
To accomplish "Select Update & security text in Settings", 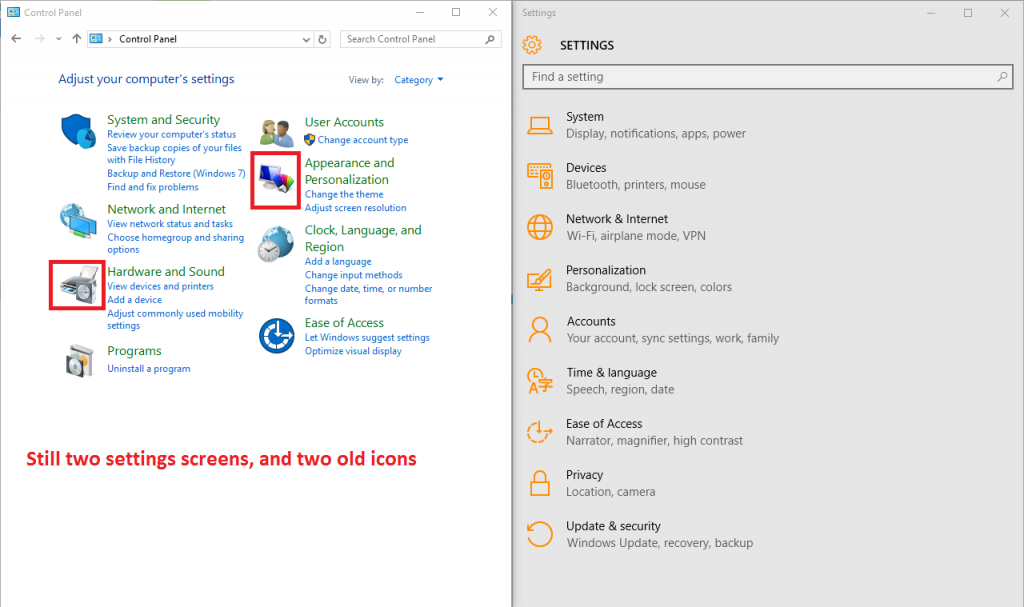I will [x=613, y=526].
